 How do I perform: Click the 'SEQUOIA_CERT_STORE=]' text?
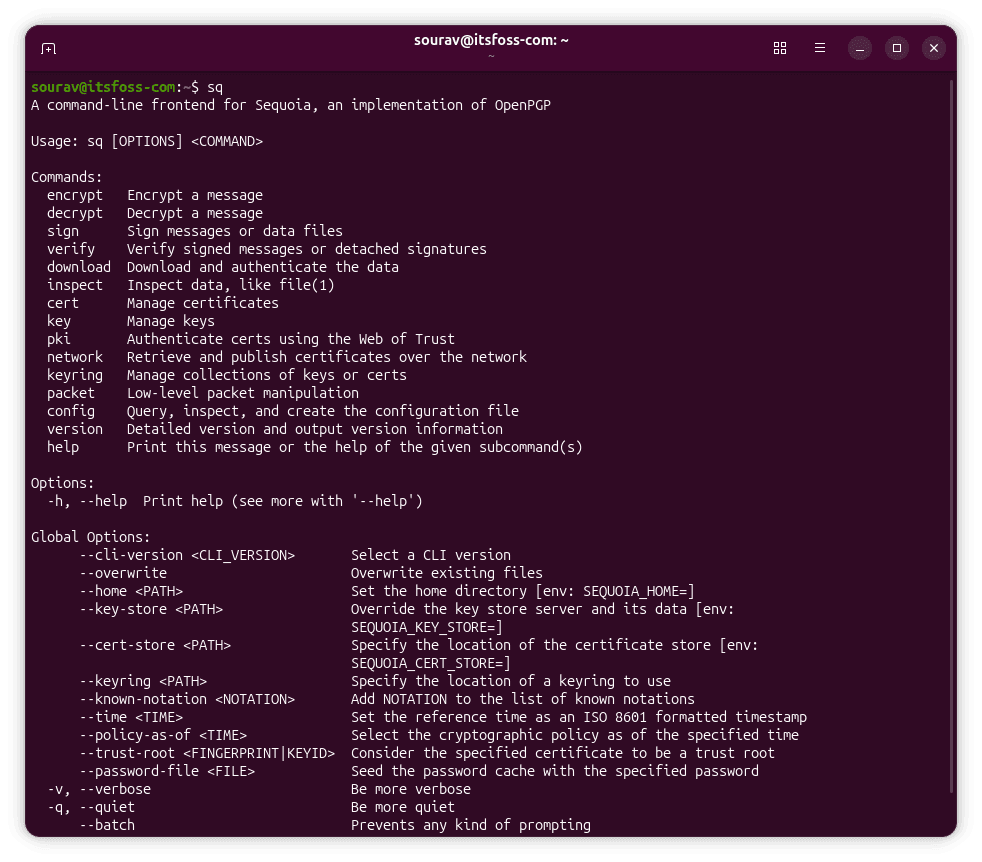point(431,663)
